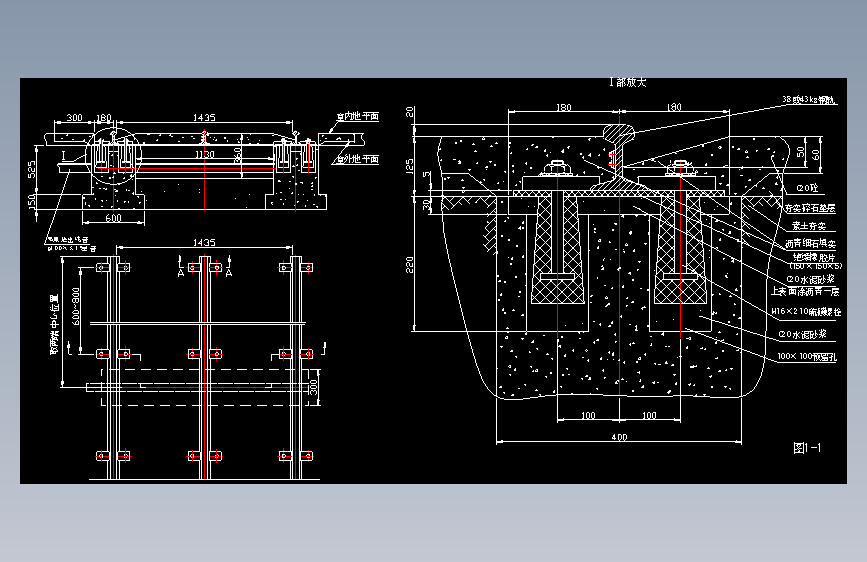Click the "350" depth dimension
867x562 pixels.
[x=237, y=154]
